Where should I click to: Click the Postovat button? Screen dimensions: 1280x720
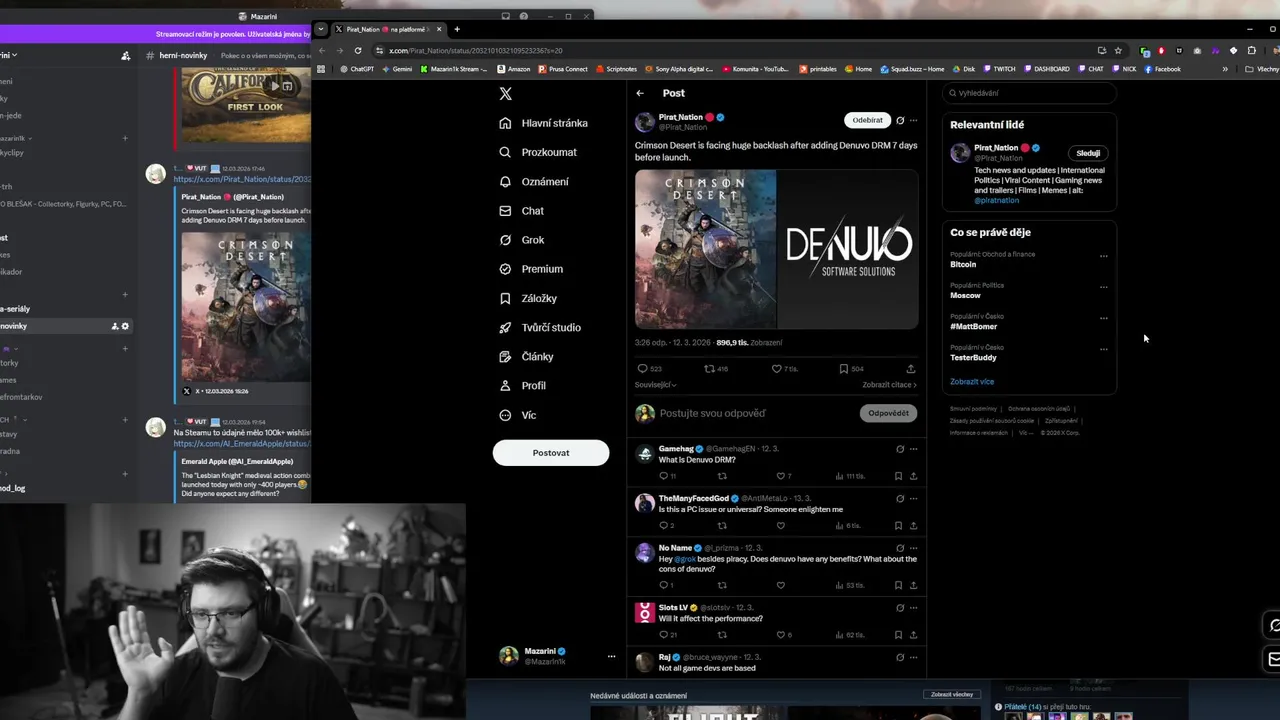point(550,453)
